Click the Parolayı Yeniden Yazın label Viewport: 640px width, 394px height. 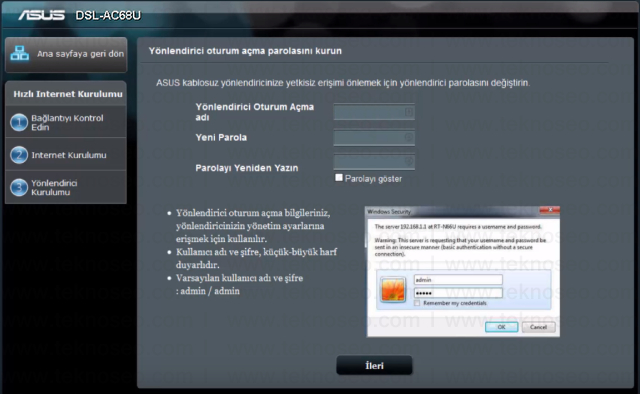click(x=247, y=168)
